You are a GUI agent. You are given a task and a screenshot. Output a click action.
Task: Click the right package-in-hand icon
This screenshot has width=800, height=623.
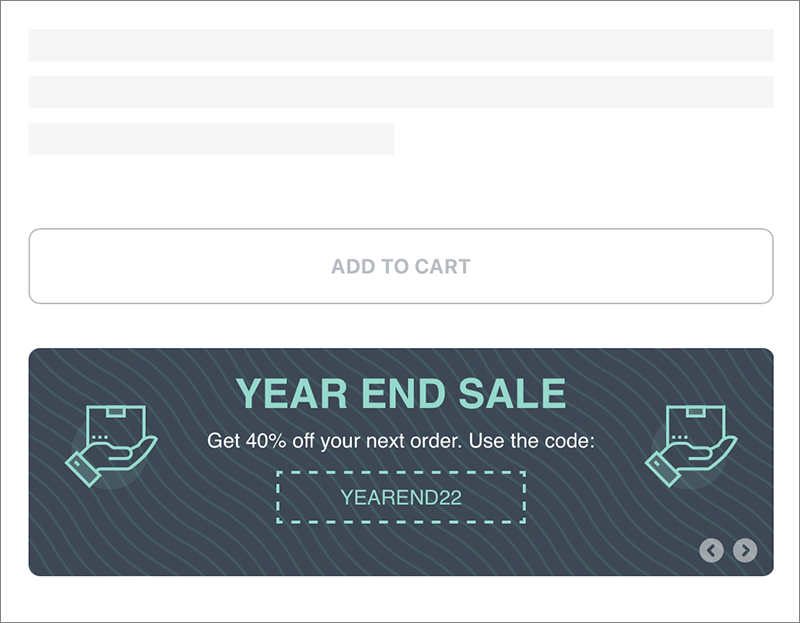pos(691,445)
